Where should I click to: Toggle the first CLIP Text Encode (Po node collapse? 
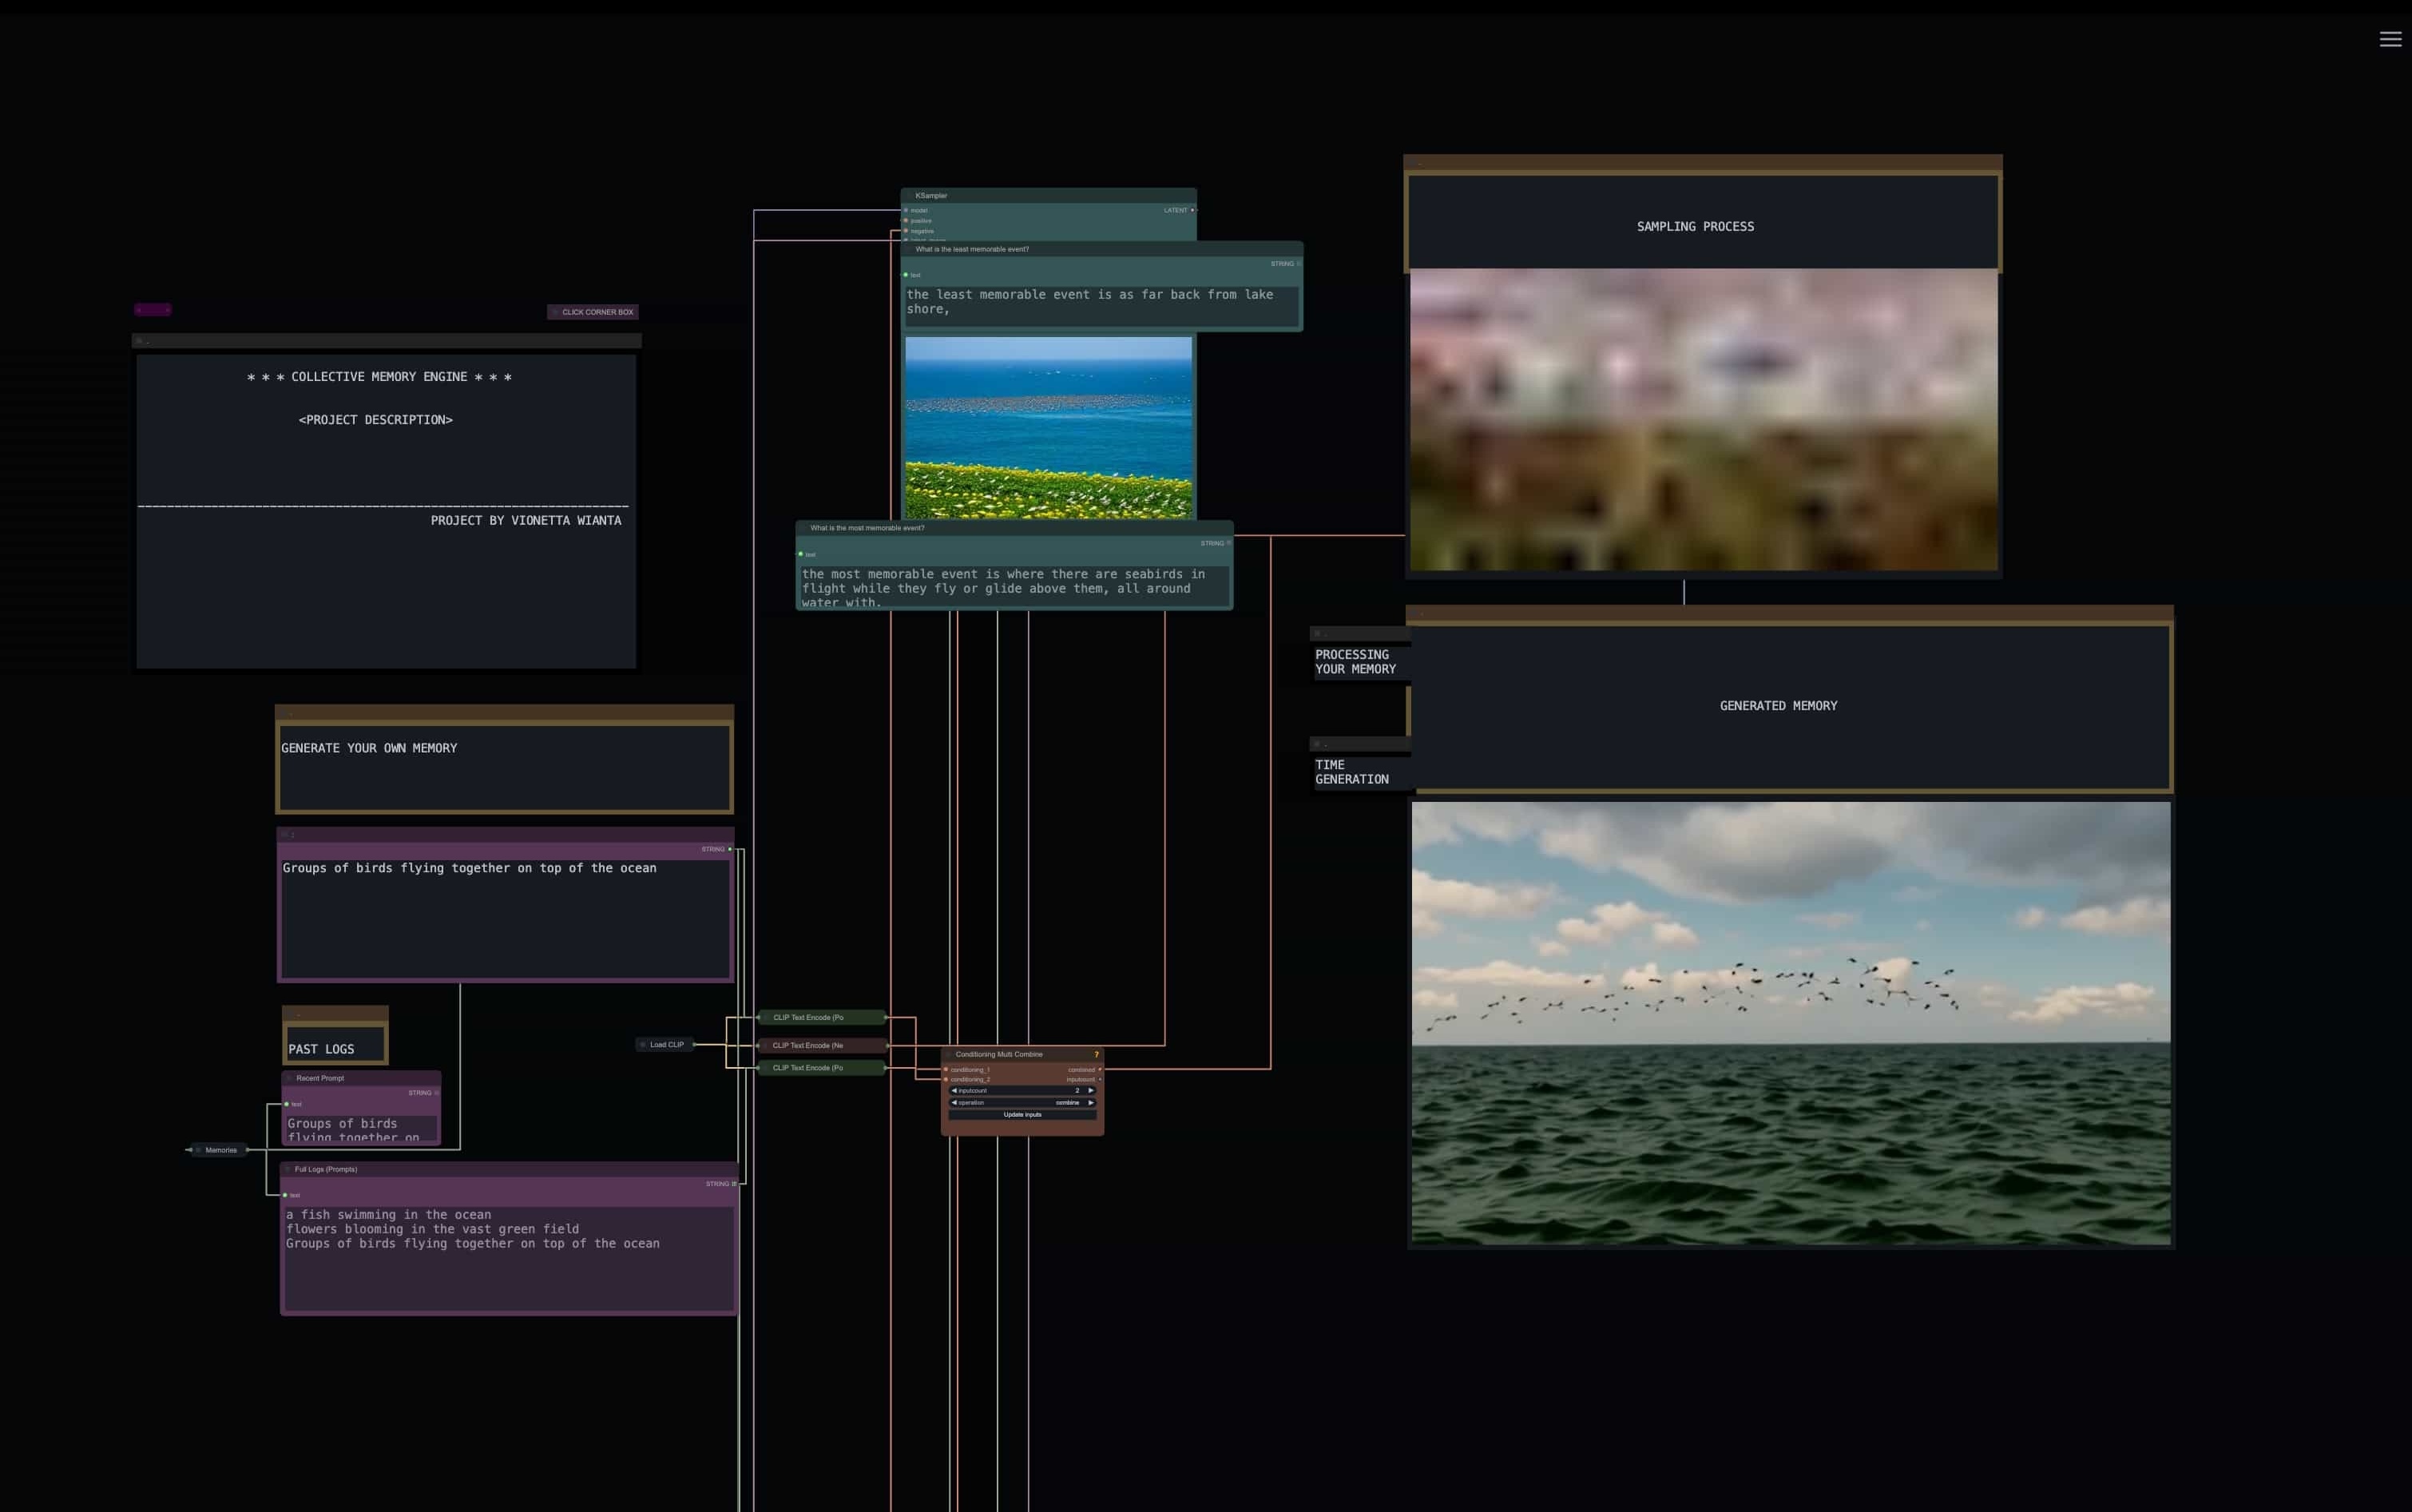tap(765, 1018)
